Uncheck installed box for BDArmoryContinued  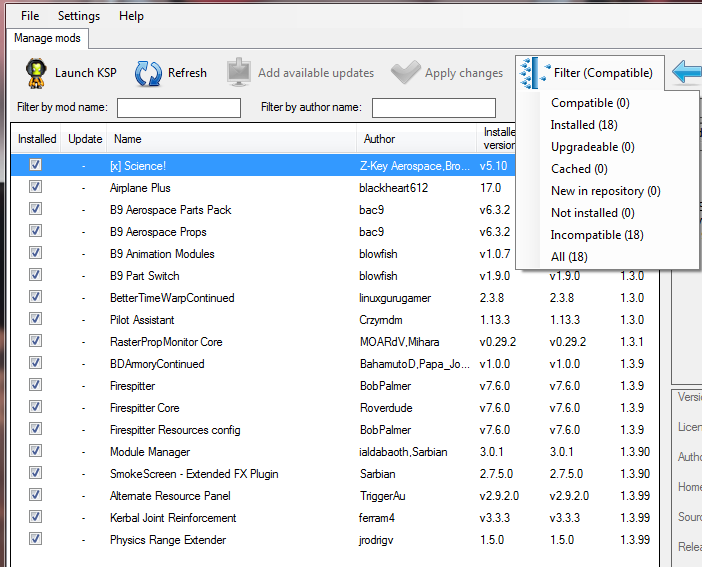35,362
